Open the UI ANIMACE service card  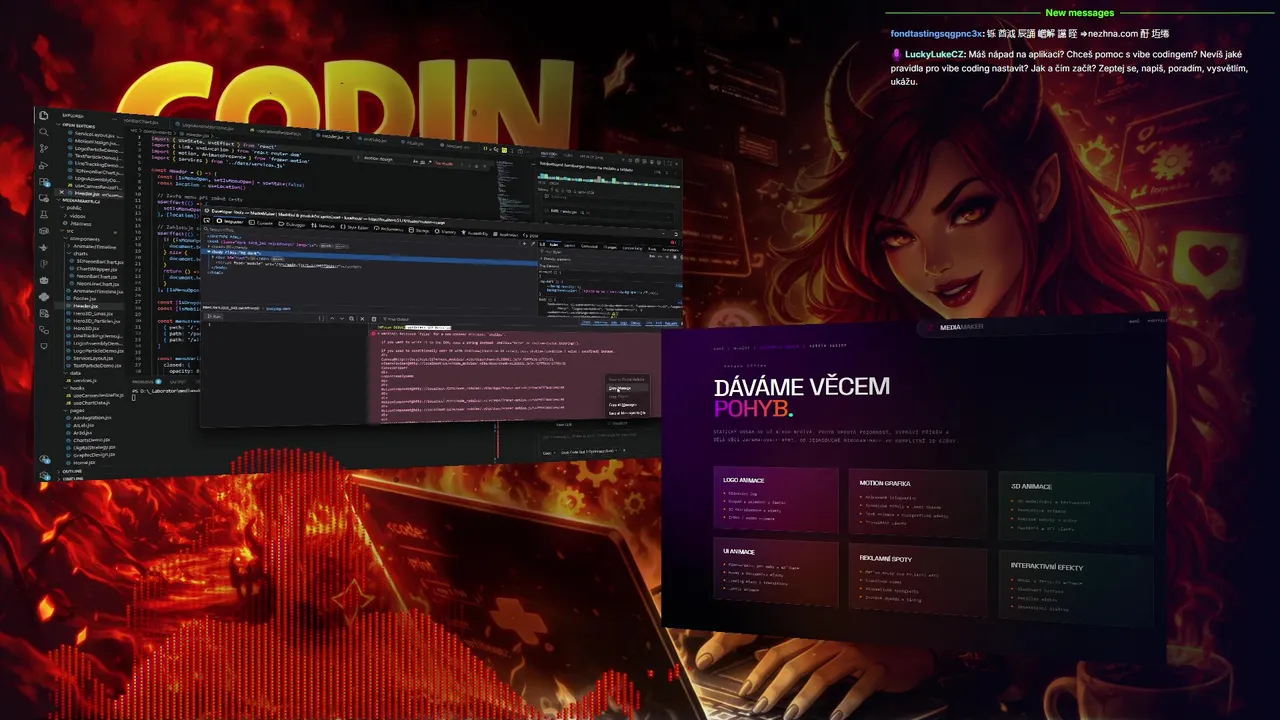[776, 571]
